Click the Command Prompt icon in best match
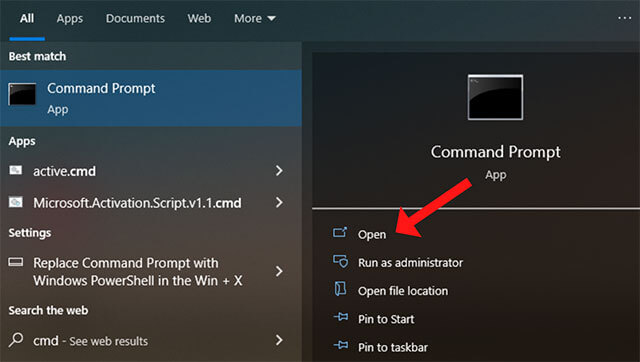The image size is (640, 362). [x=22, y=94]
